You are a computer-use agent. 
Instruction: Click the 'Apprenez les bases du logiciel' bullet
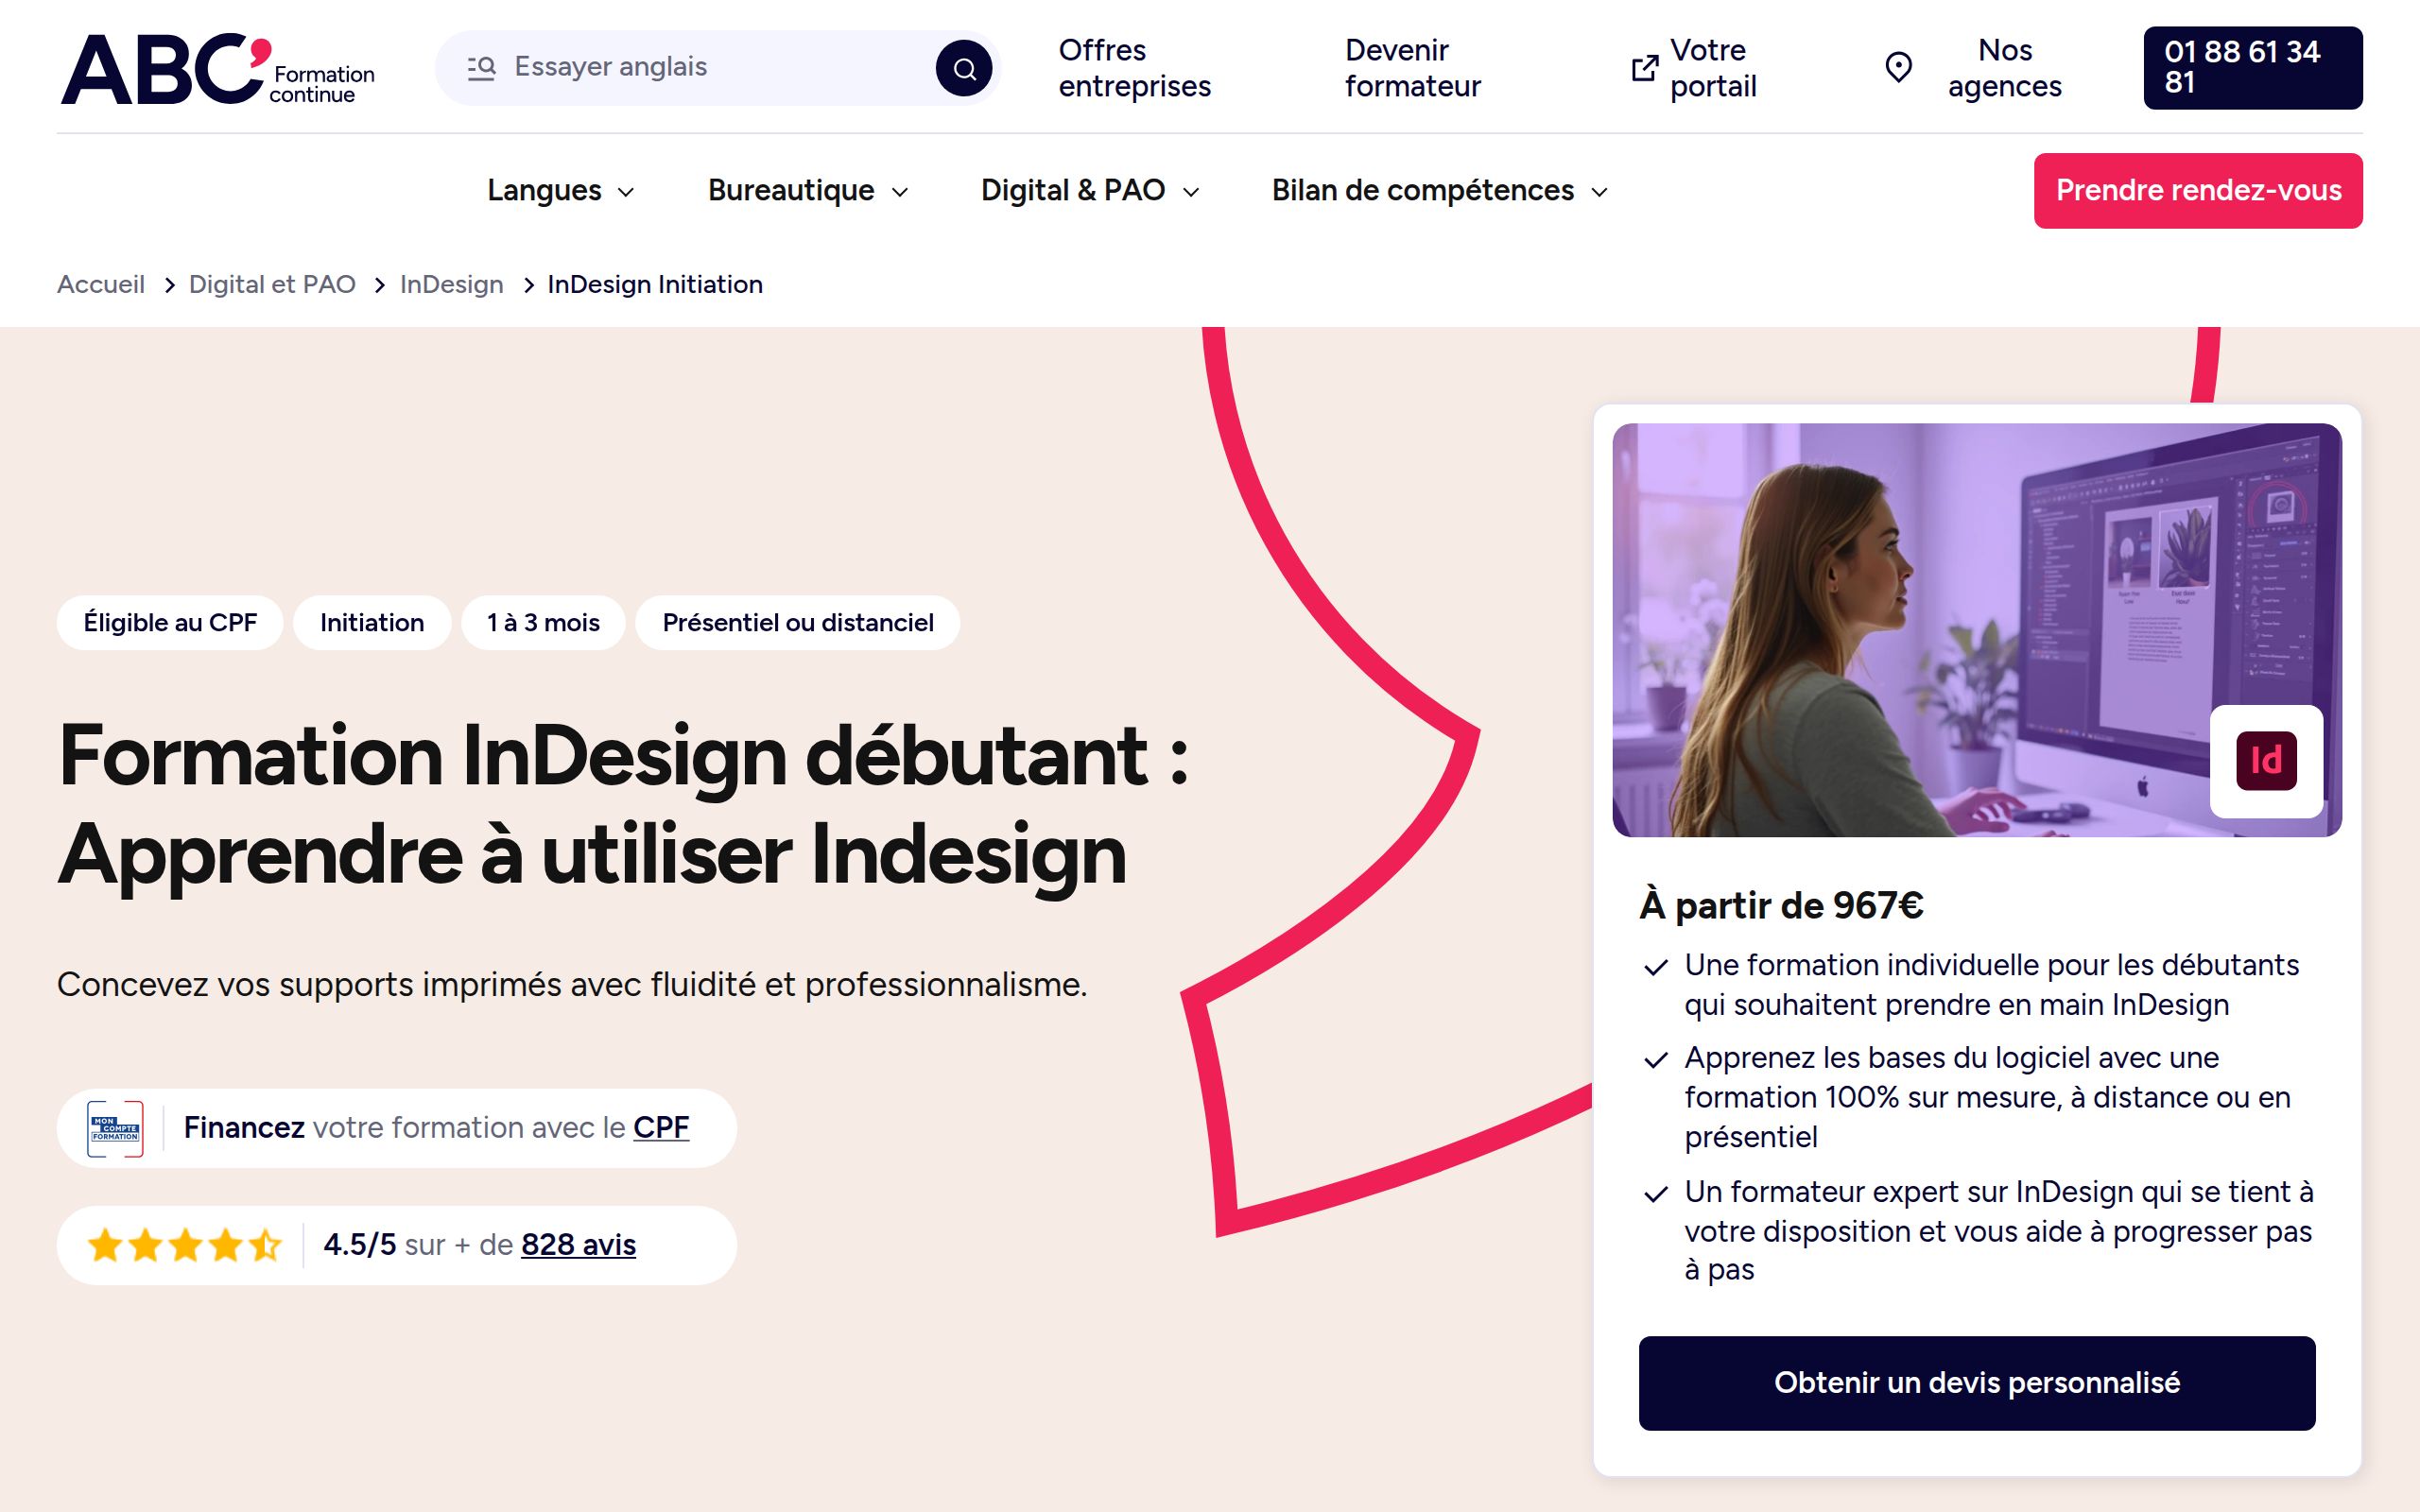pos(1987,1097)
